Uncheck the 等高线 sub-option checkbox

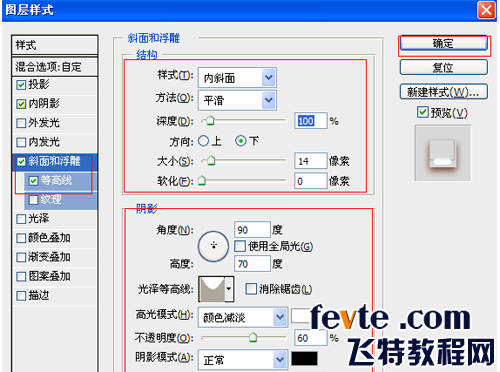33,181
